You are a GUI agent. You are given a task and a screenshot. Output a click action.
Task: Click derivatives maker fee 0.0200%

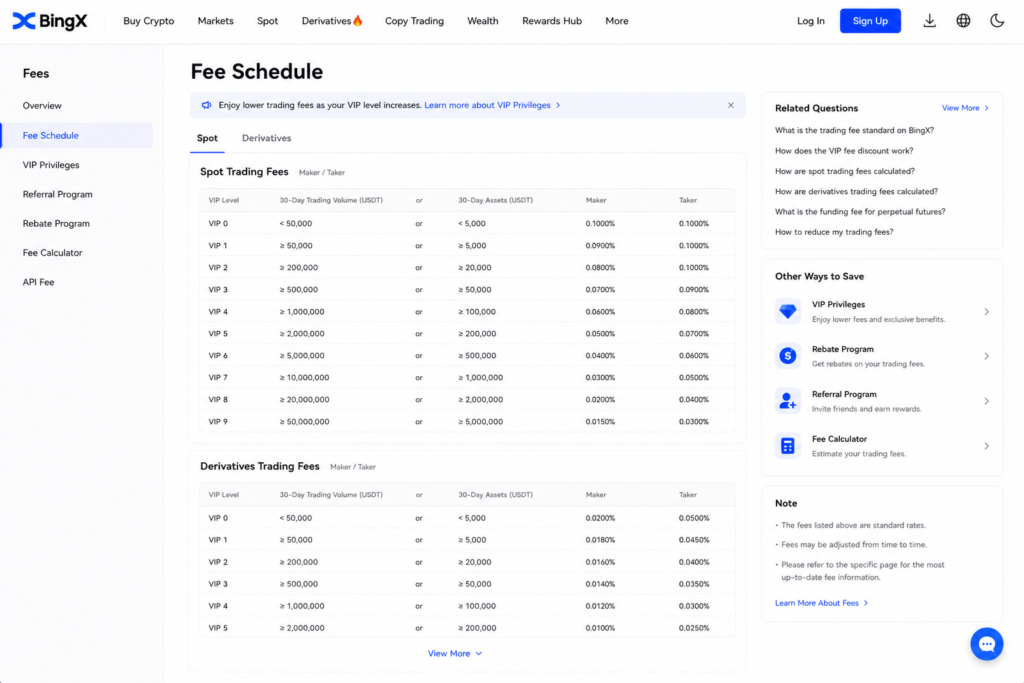point(600,518)
